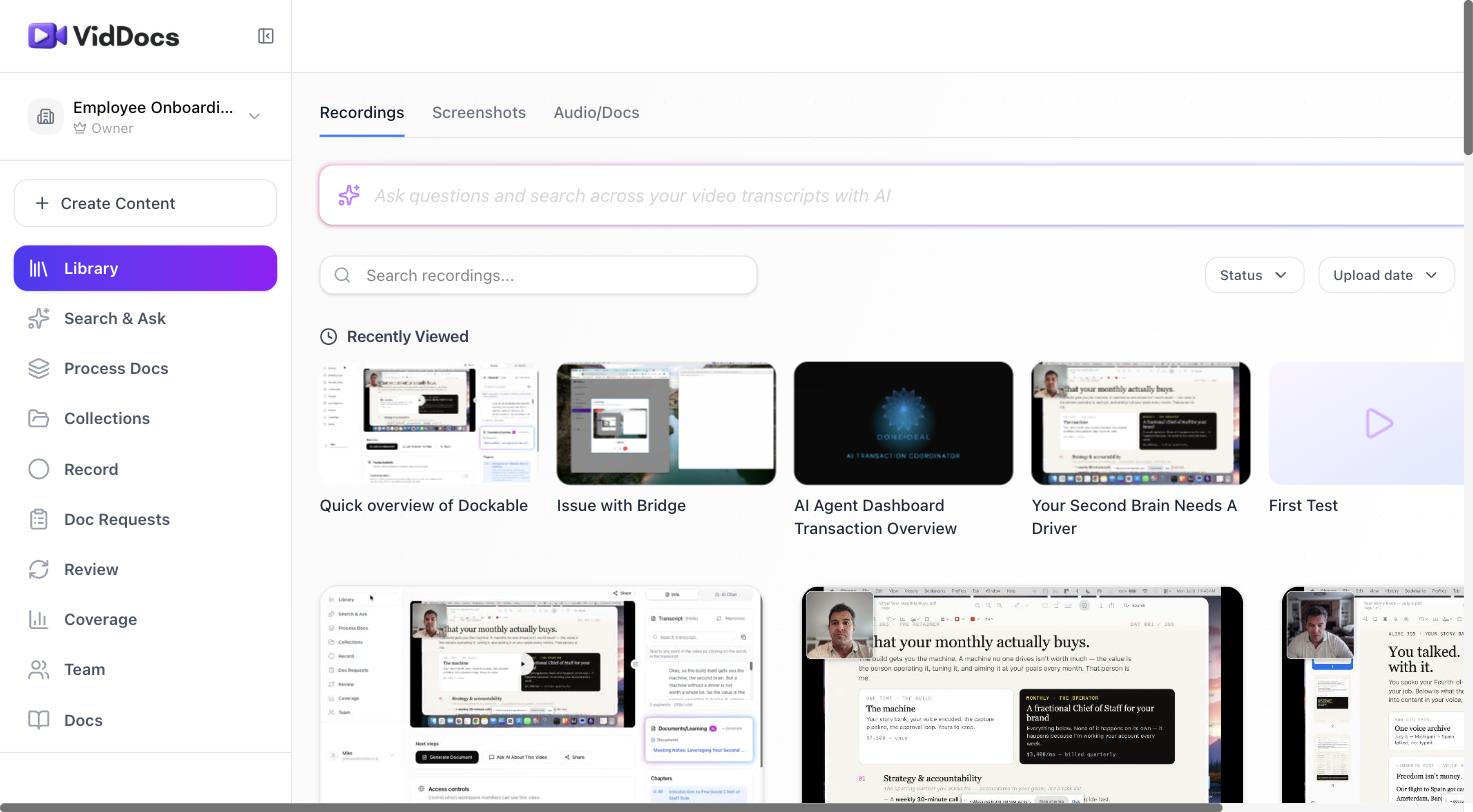Click the workspace building icon
Viewport: 1473px width, 812px height.
(x=45, y=116)
